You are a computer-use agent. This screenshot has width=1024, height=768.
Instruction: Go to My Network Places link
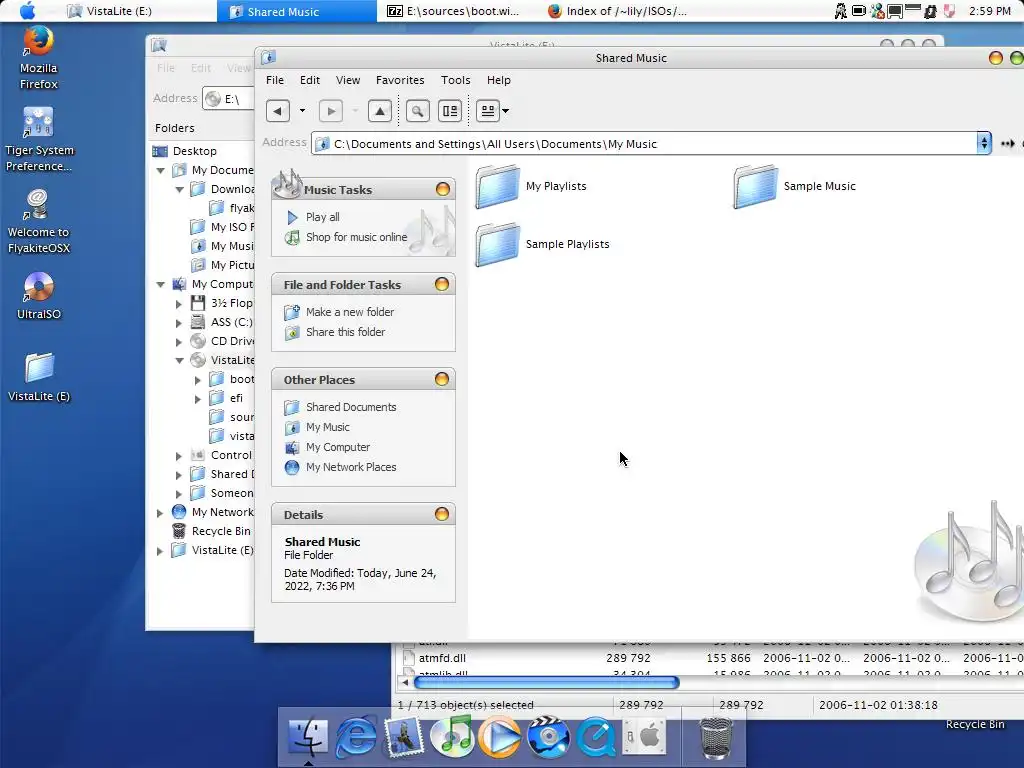tap(351, 468)
